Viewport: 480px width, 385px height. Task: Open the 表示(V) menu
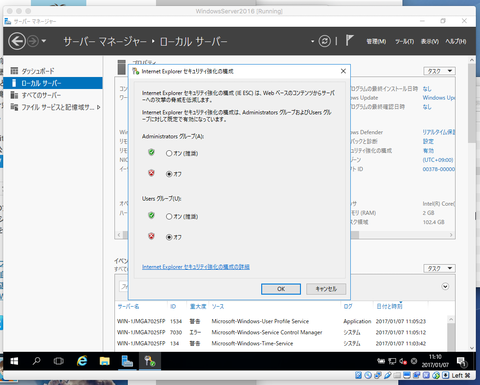(430, 41)
